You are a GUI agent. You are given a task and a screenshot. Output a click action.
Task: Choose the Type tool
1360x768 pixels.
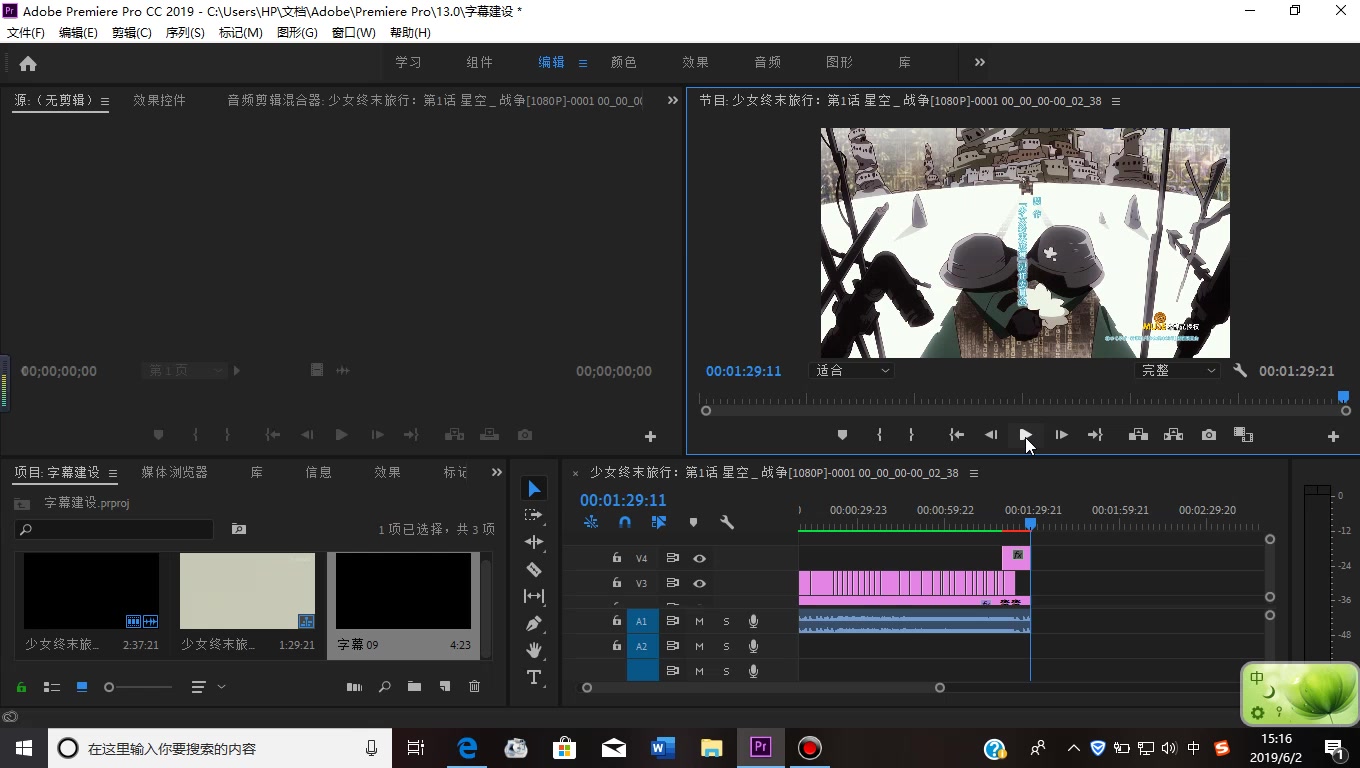point(534,677)
